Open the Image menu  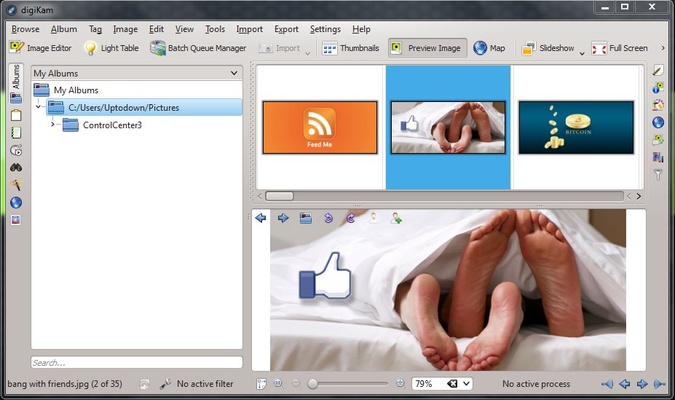(125, 29)
